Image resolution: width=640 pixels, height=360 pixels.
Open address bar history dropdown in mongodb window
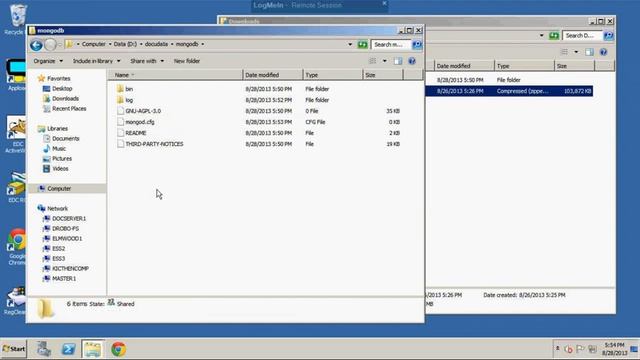pyautogui.click(x=350, y=44)
